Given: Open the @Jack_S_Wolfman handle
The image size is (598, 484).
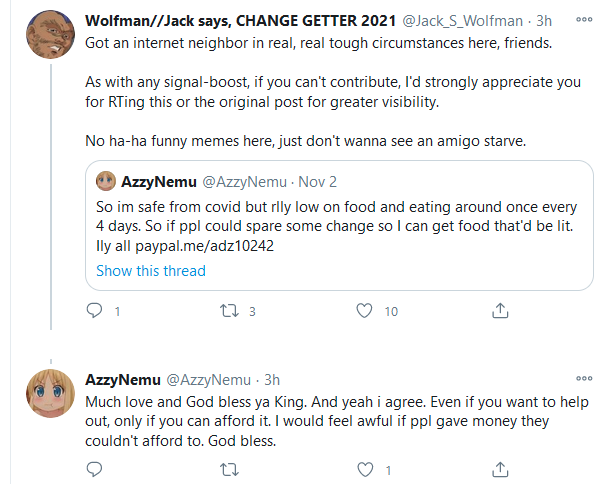Looking at the screenshot, I should (x=463, y=21).
